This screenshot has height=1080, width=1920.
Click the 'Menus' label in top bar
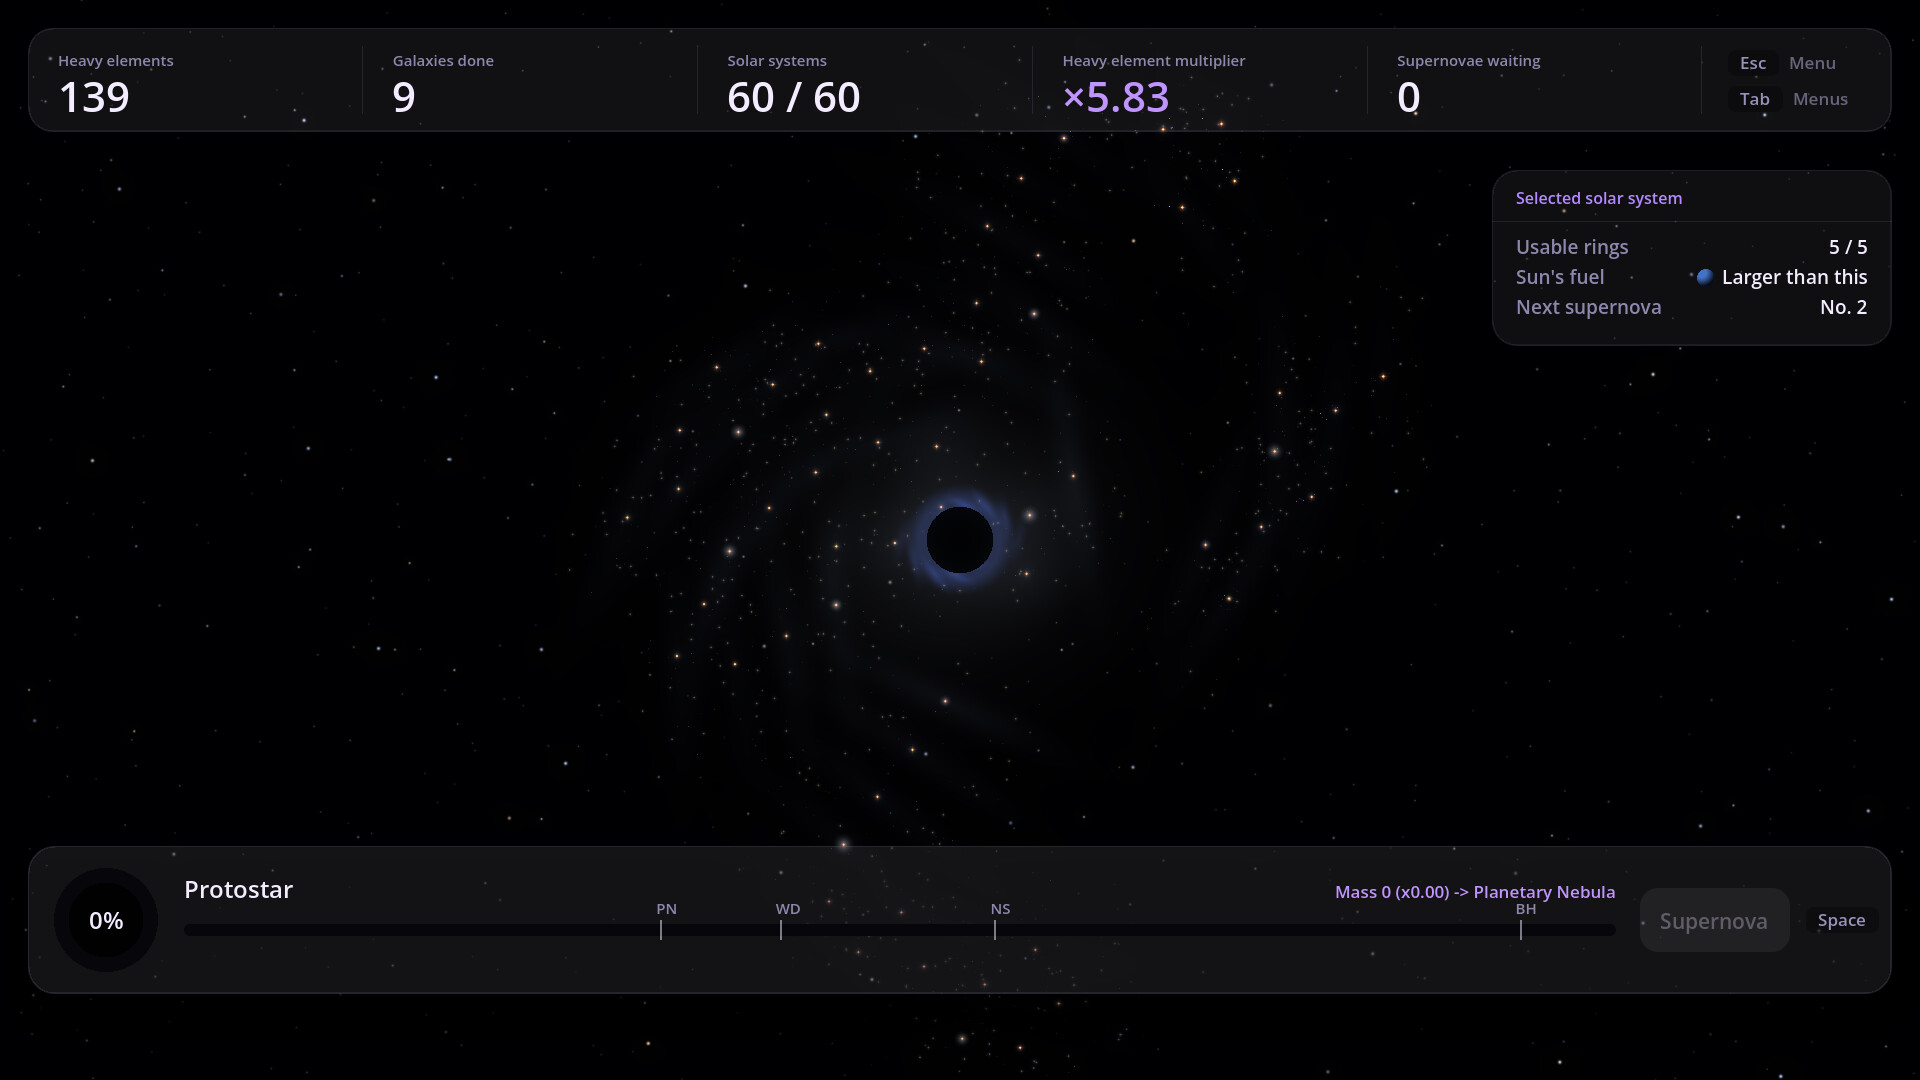pyautogui.click(x=1820, y=99)
